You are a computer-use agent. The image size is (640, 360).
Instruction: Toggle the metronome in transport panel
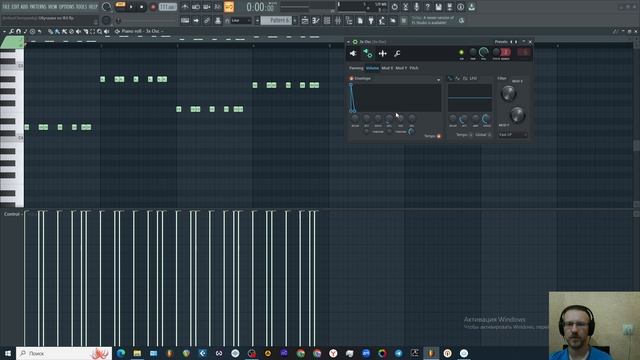[x=185, y=7]
